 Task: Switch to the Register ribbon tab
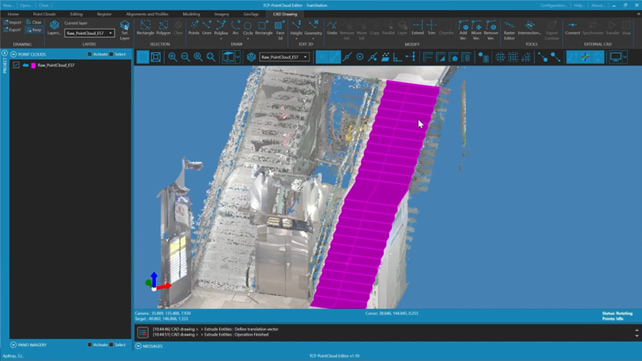pyautogui.click(x=104, y=14)
